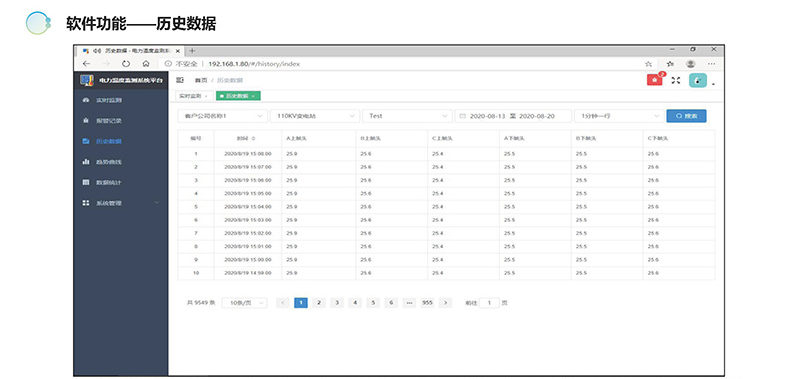The height and width of the screenshot is (379, 799).
Task: Toggle fullscreen with the expand icon
Action: (676, 80)
